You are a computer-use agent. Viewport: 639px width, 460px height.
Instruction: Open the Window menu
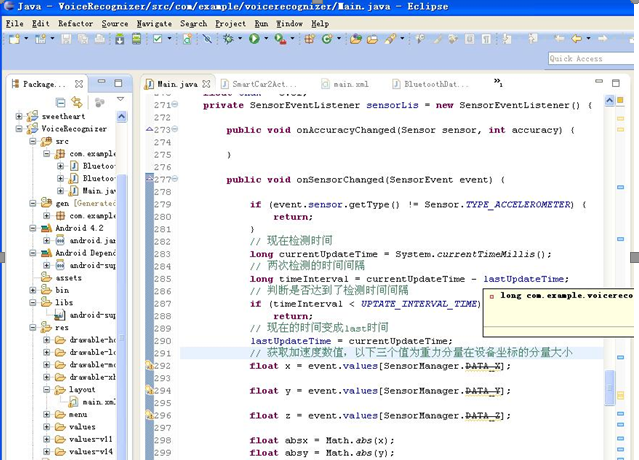pos(289,24)
